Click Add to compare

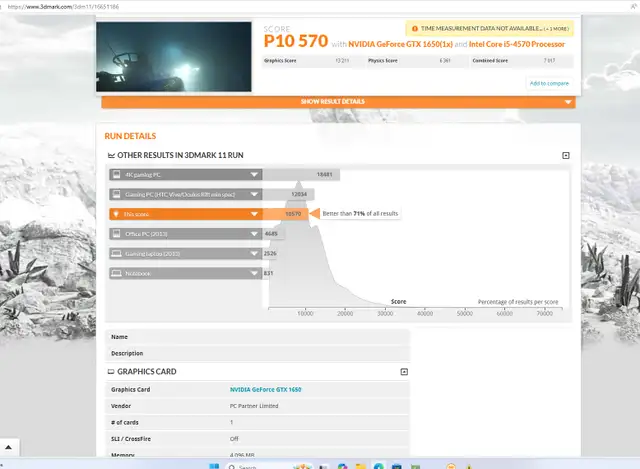coord(549,83)
